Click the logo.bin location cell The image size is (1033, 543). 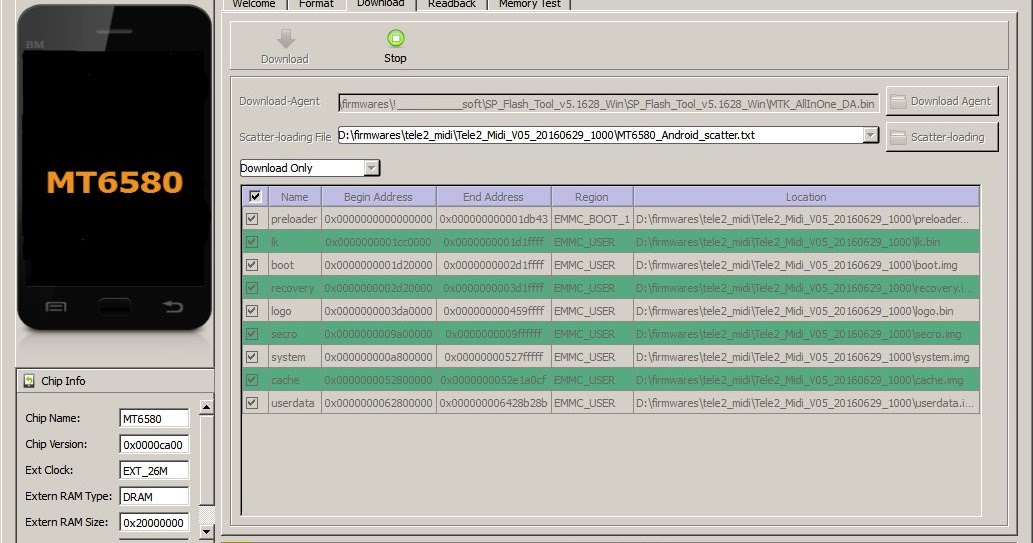tap(806, 311)
